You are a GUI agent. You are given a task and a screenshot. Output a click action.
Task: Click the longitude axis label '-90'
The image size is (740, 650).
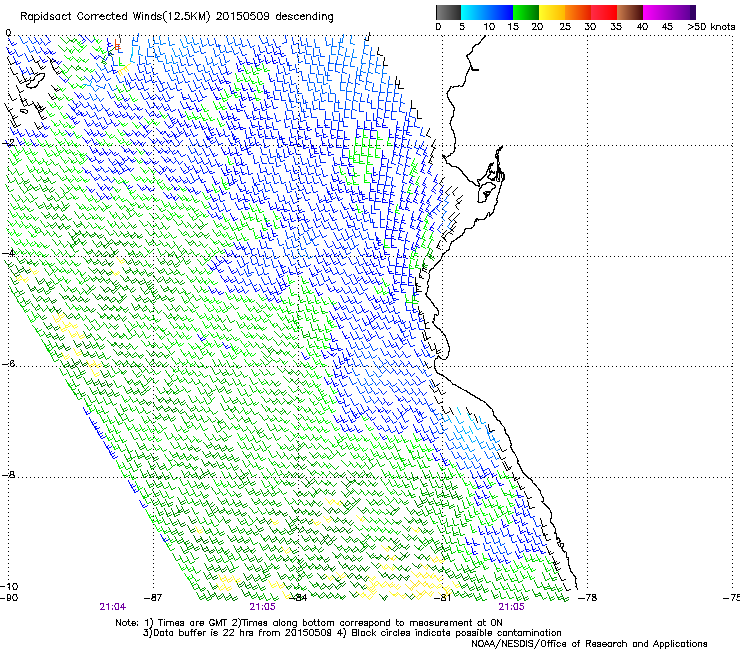[9, 598]
